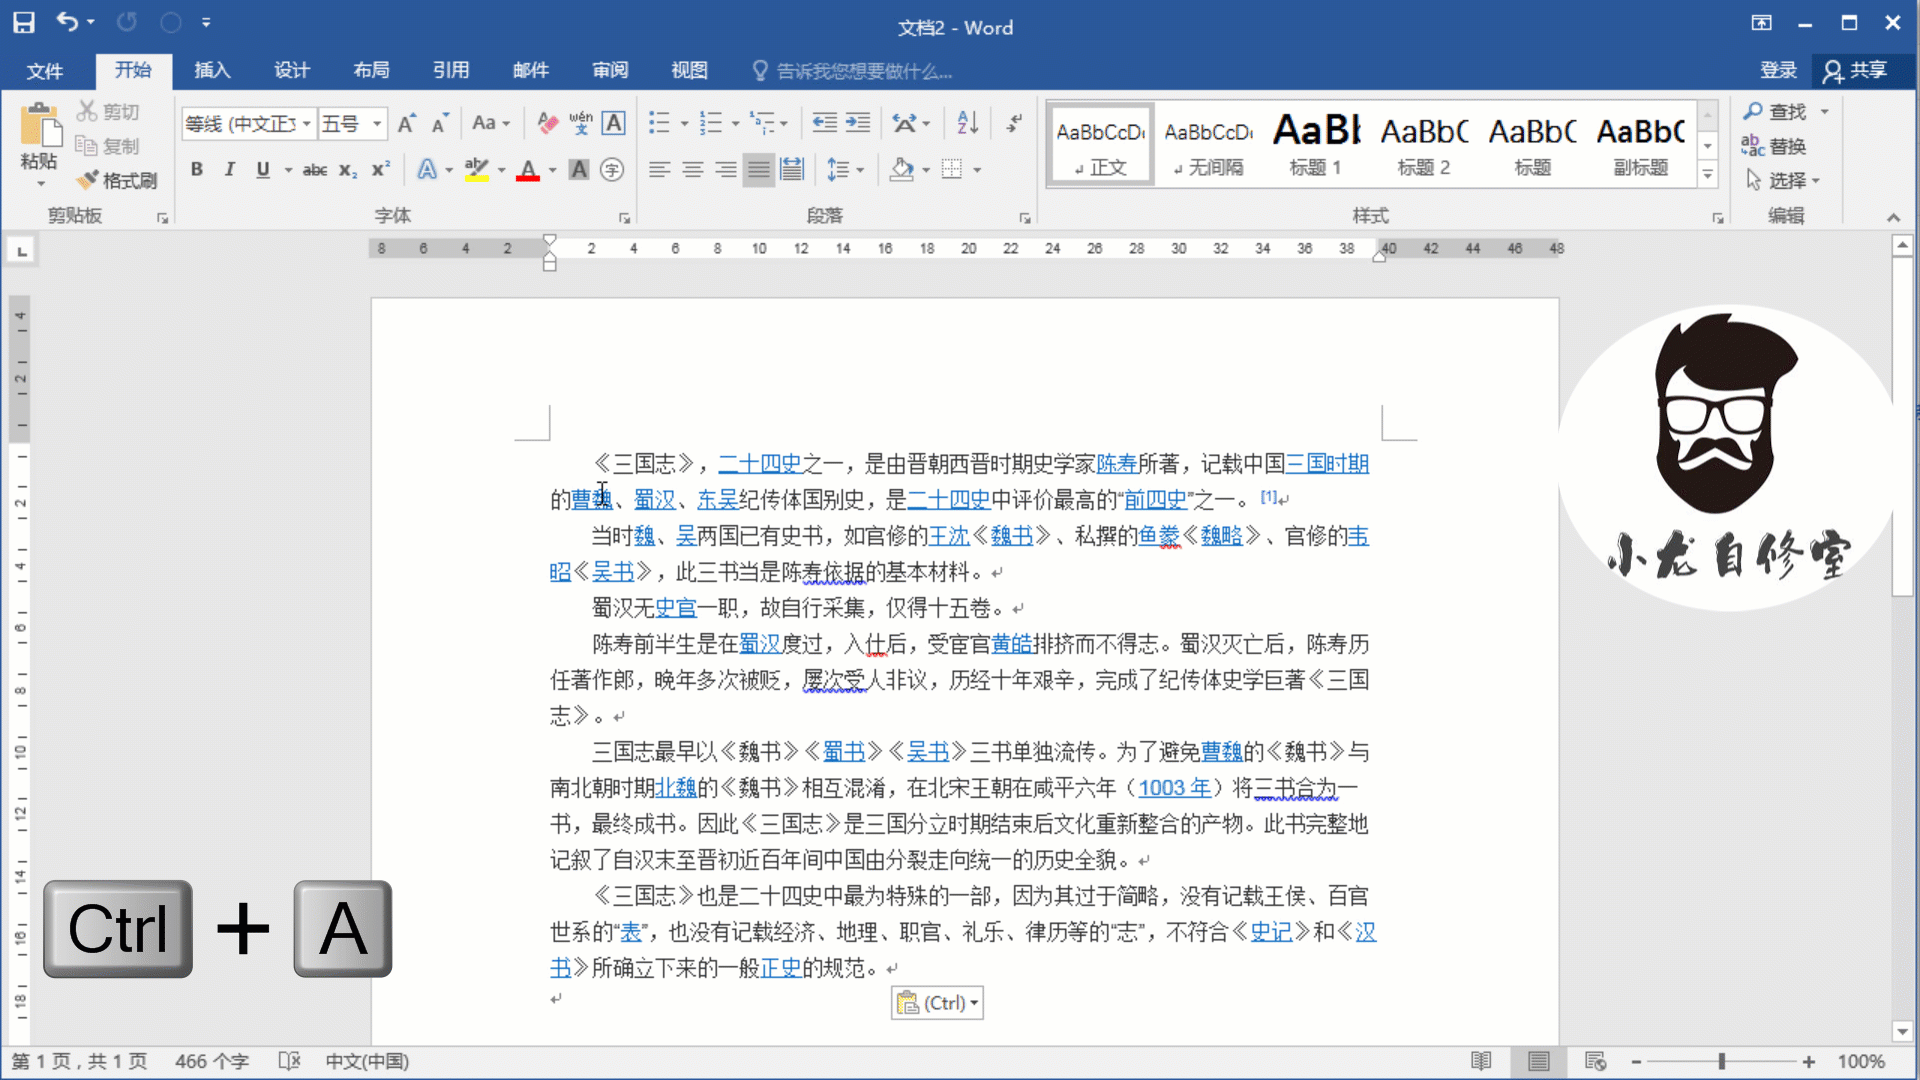Toggle strikethrough formatting
The image size is (1920, 1080).
pos(315,170)
